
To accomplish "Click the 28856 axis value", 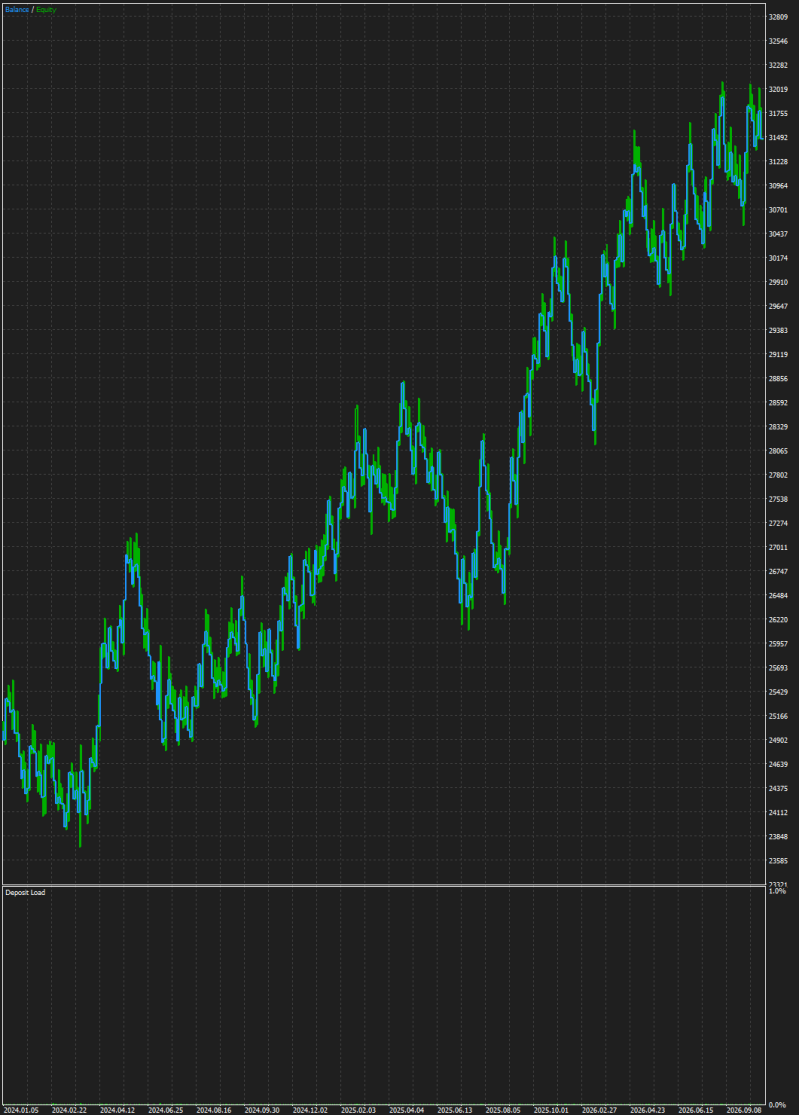I will point(778,379).
